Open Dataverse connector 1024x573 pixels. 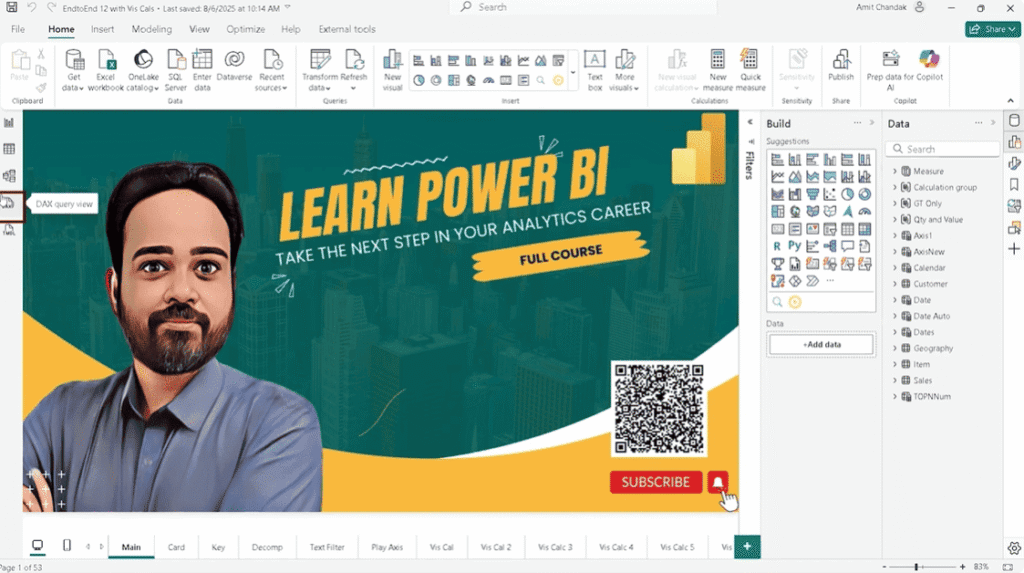[234, 65]
